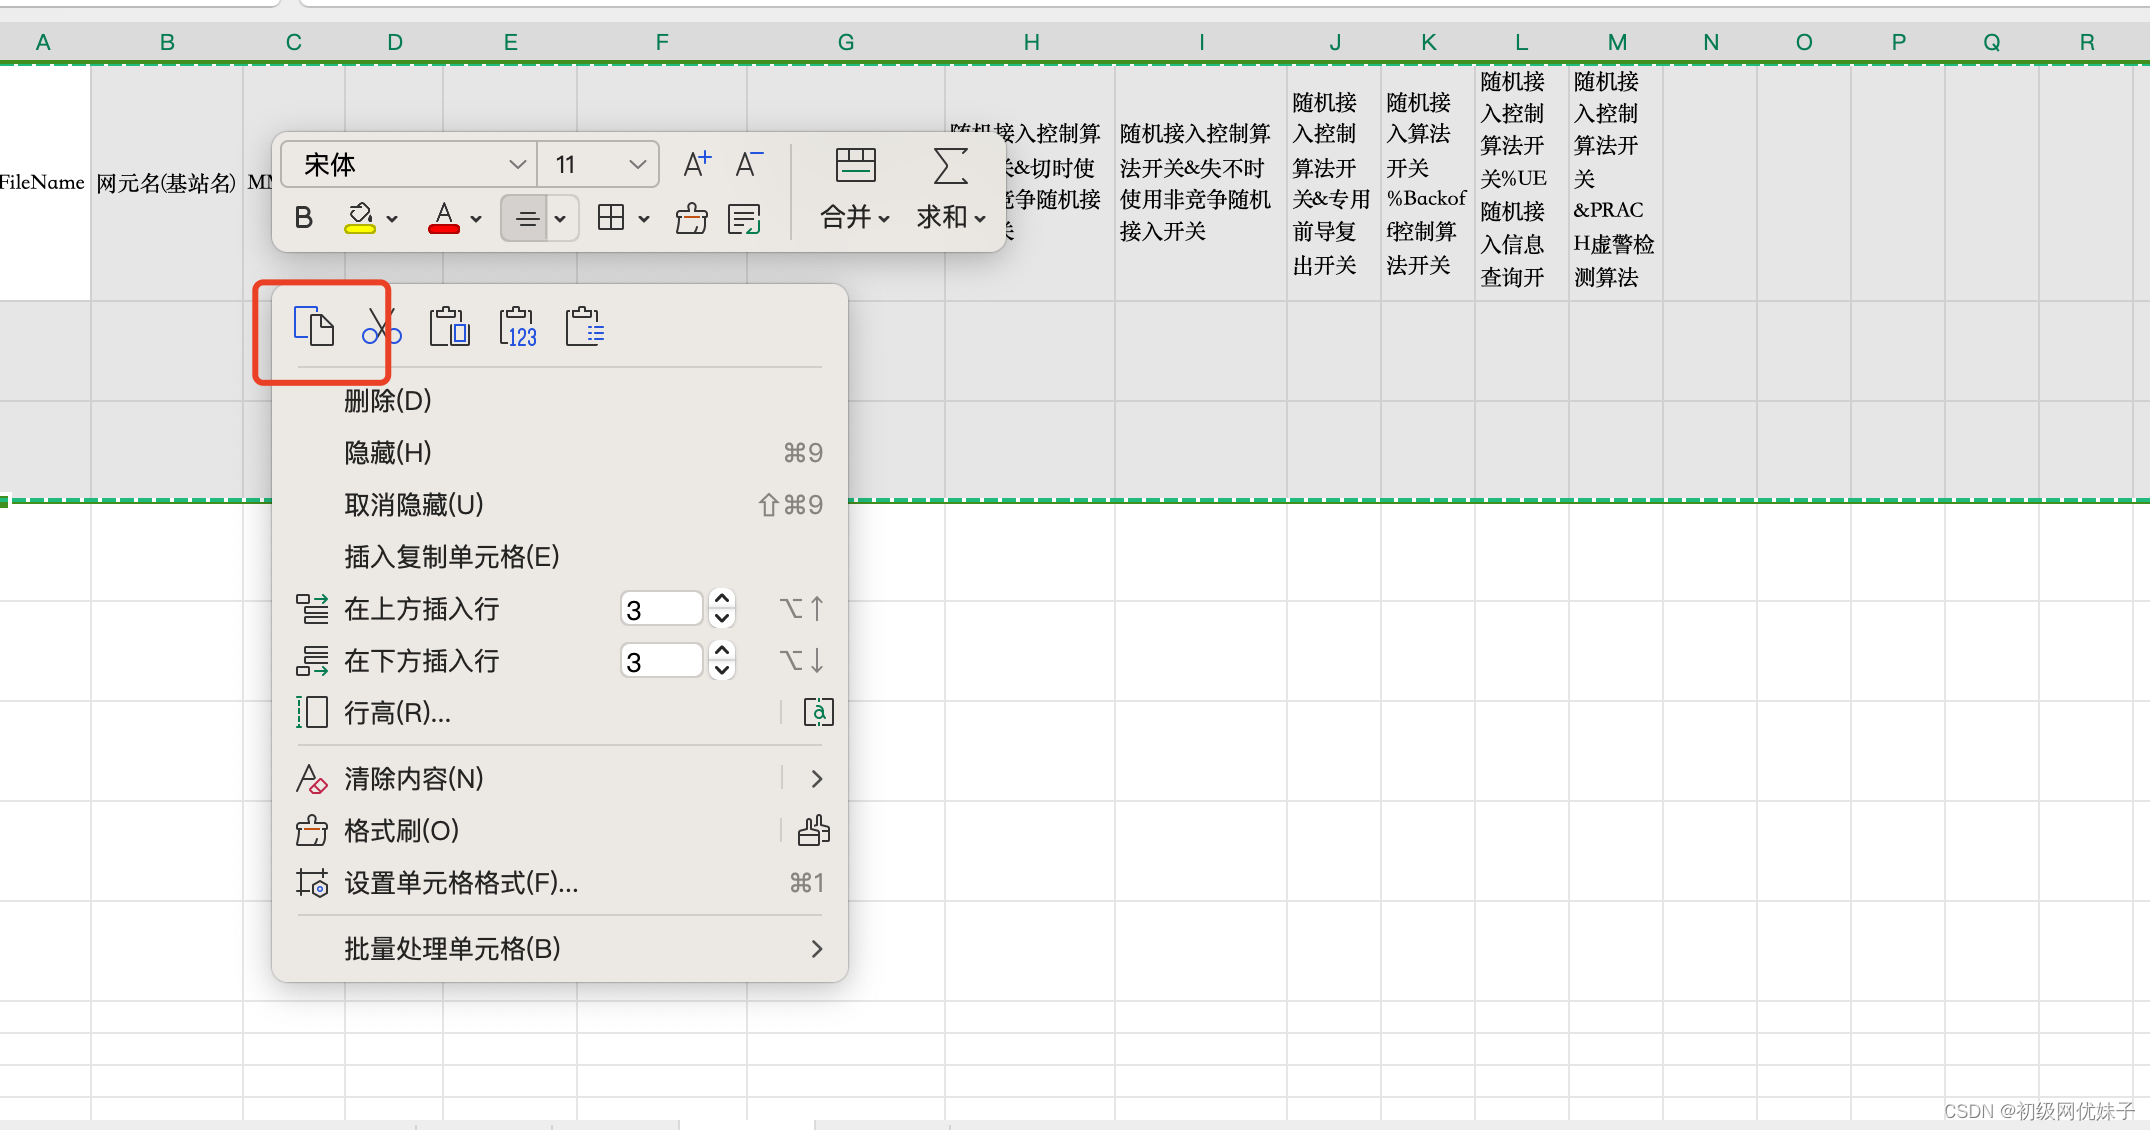Choose 插入复制单元格(E) menu entry
This screenshot has width=2150, height=1130.
tap(451, 557)
